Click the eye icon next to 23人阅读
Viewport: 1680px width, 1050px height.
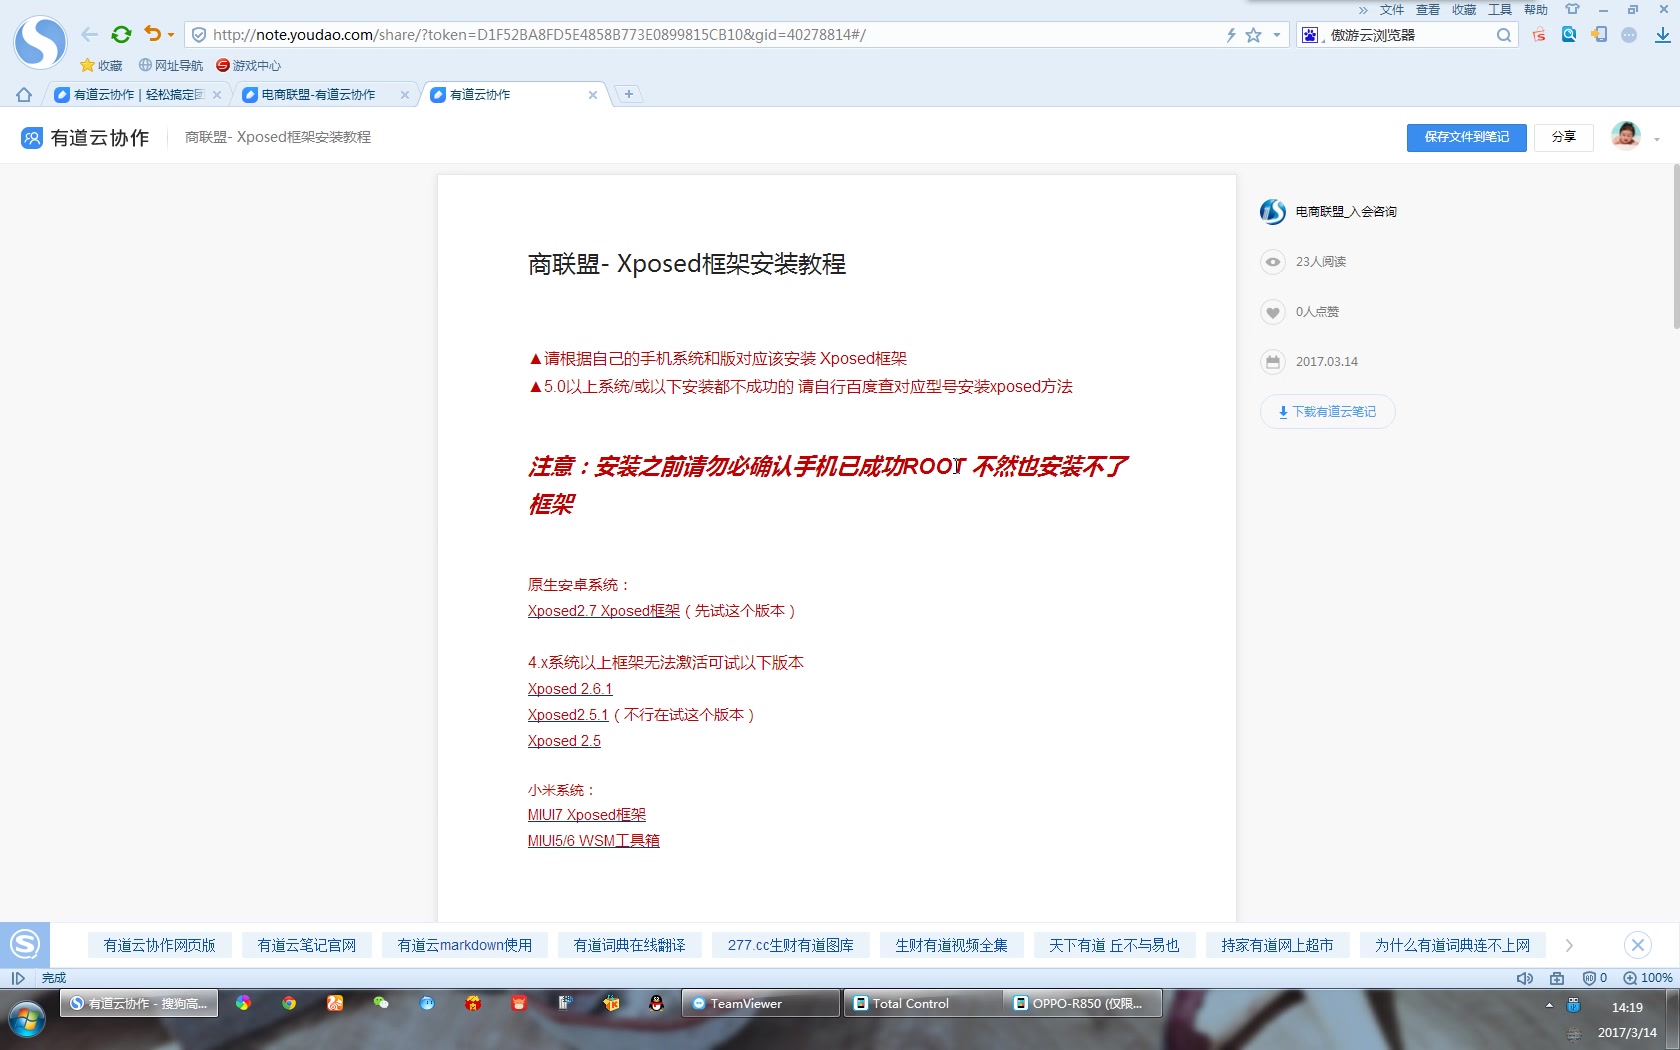pyautogui.click(x=1273, y=262)
